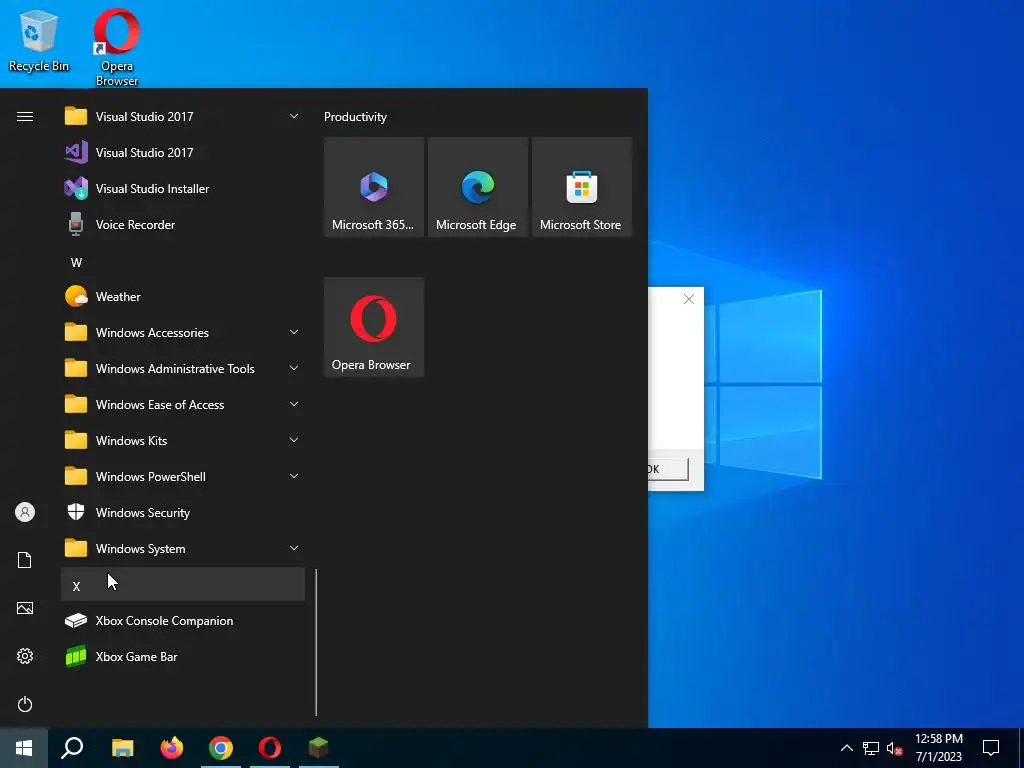
Task: Launch Xbox Game Bar
Action: click(x=183, y=656)
